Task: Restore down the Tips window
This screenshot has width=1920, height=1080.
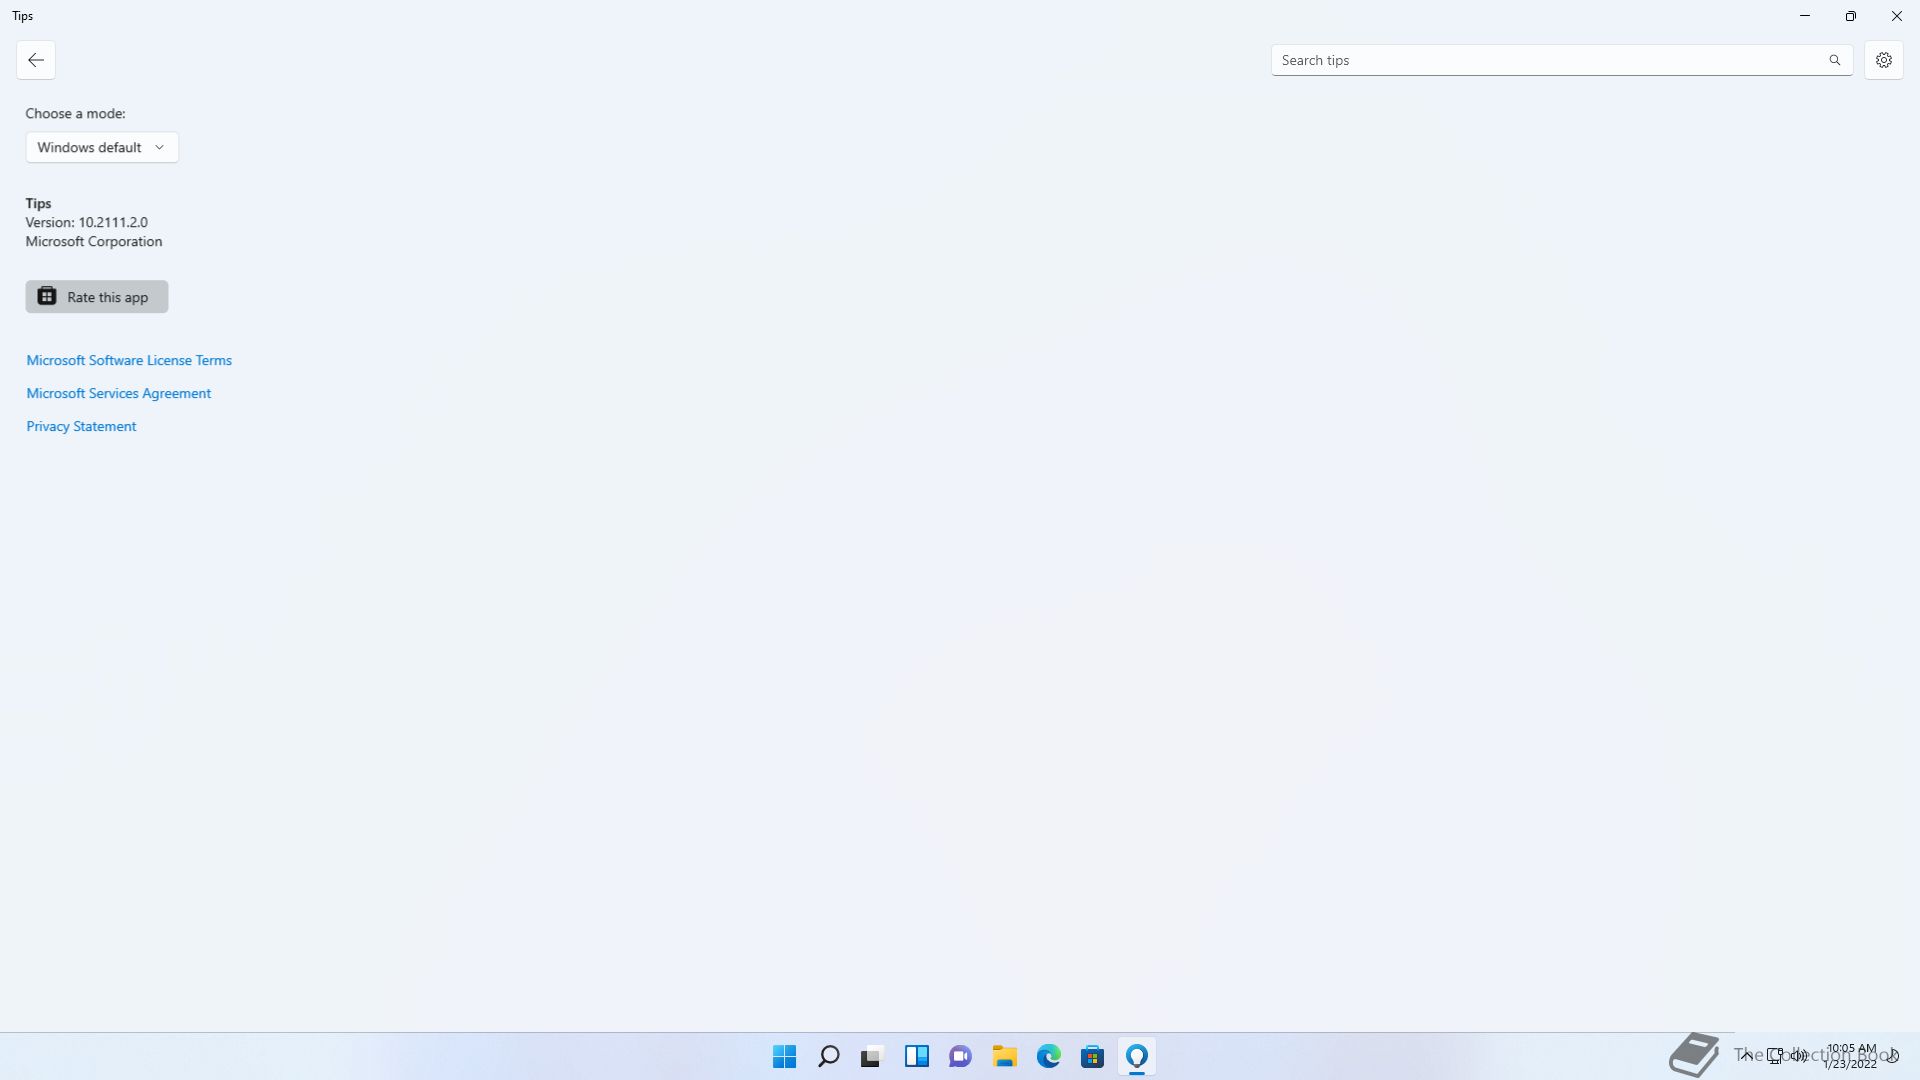Action: pyautogui.click(x=1851, y=16)
